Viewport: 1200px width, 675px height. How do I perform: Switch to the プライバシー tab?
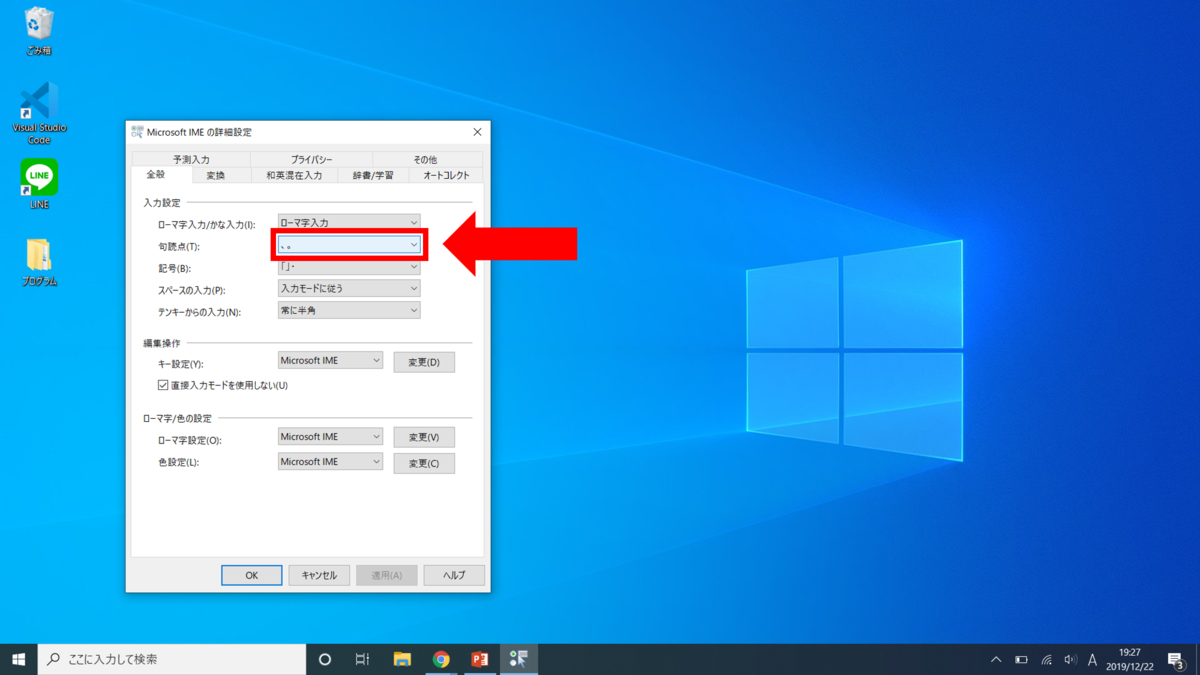[311, 159]
